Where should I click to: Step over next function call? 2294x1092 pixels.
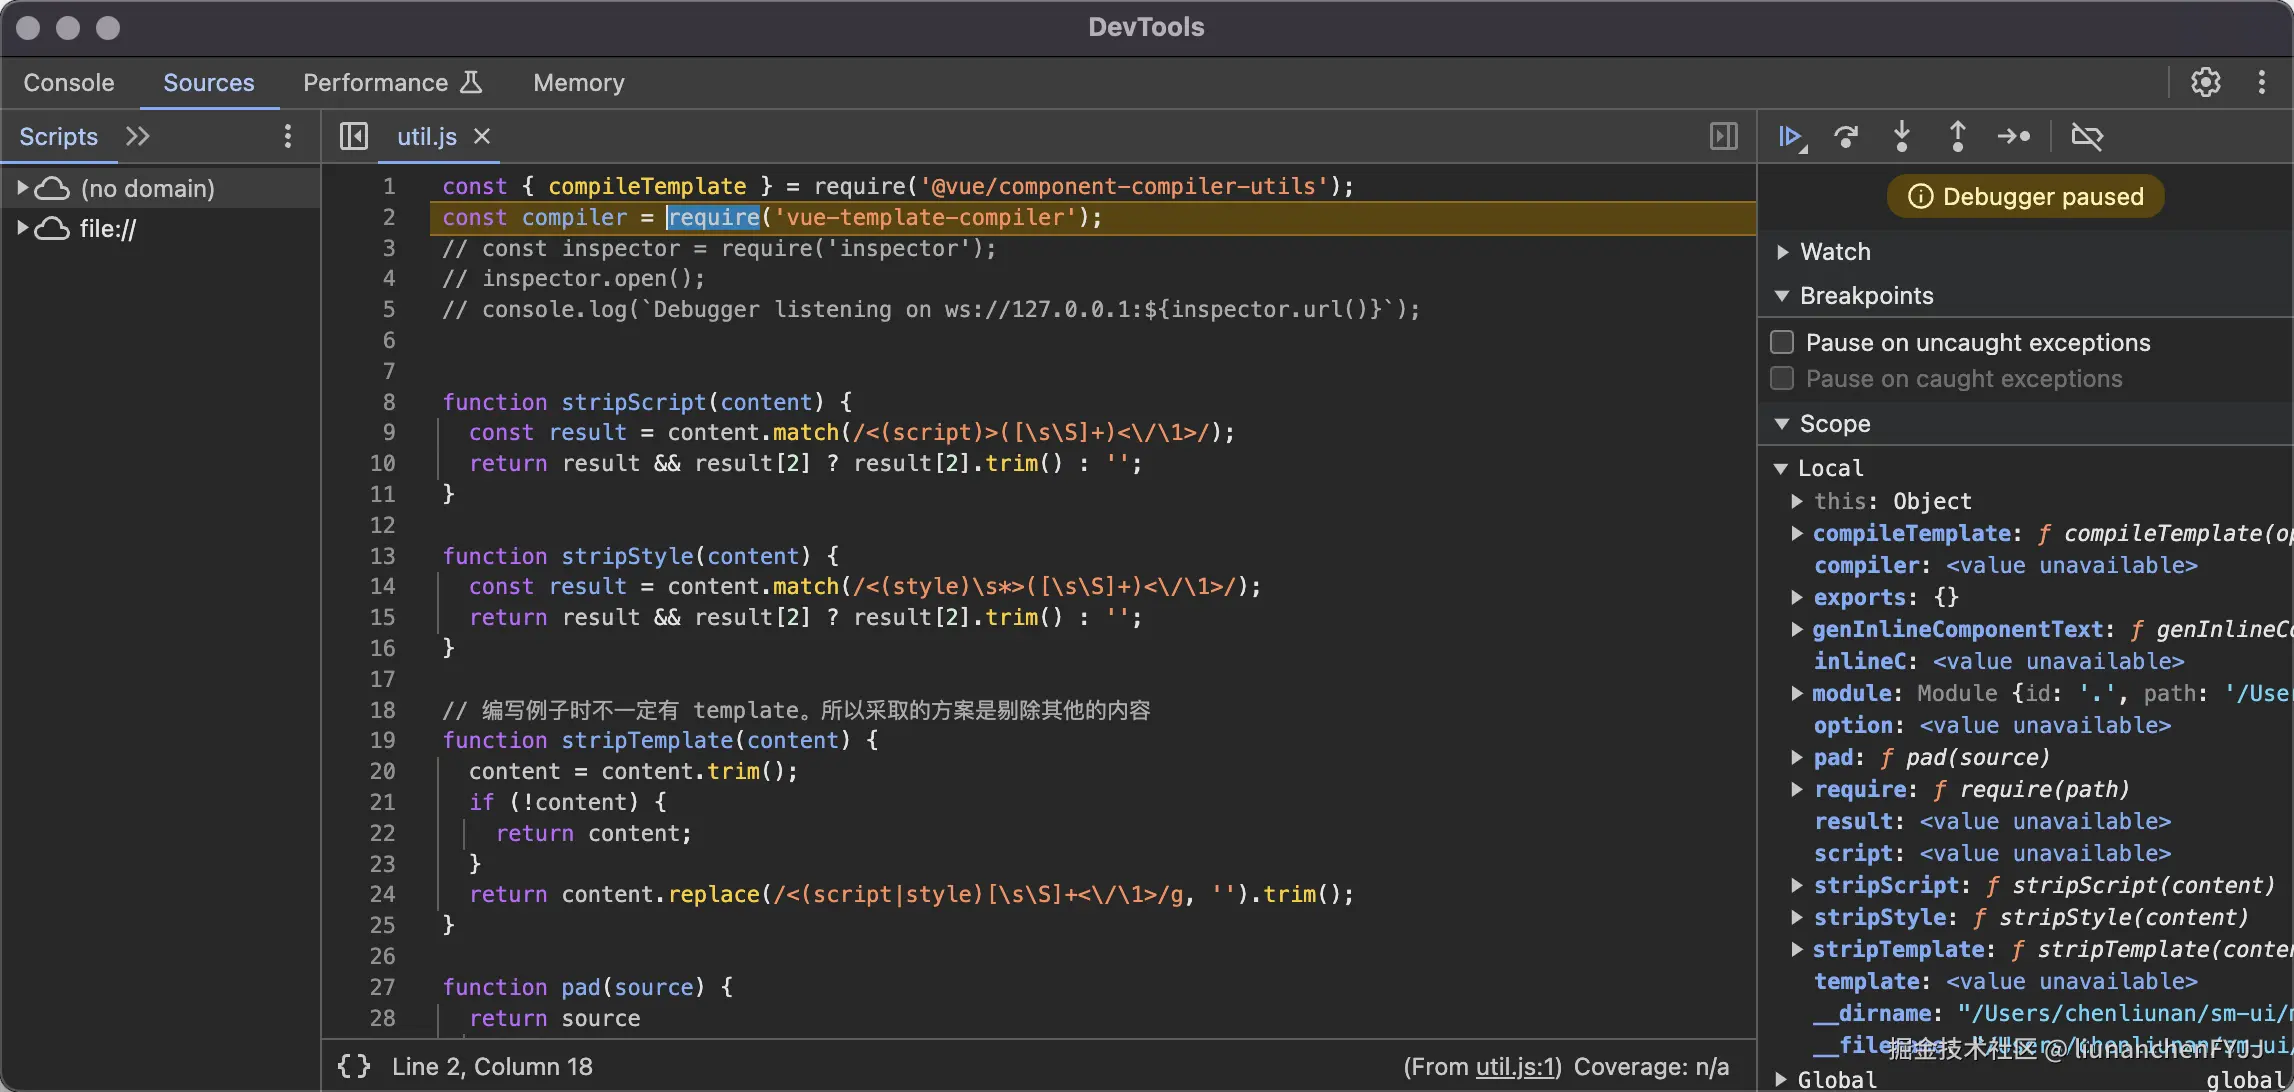pyautogui.click(x=1846, y=136)
